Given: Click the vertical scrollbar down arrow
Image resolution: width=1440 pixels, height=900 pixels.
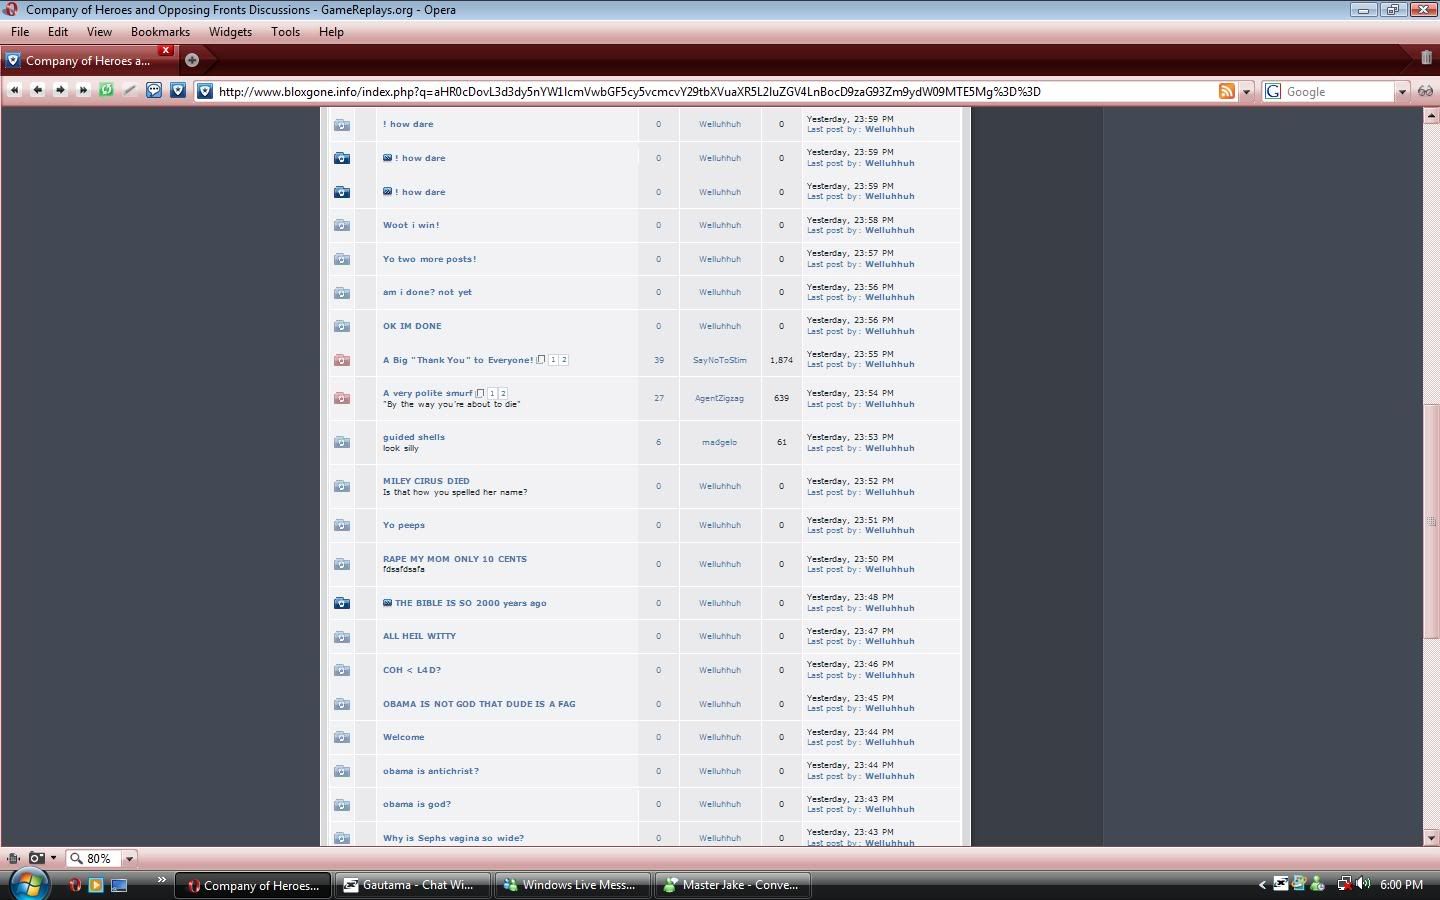Looking at the screenshot, I should pos(1431,838).
